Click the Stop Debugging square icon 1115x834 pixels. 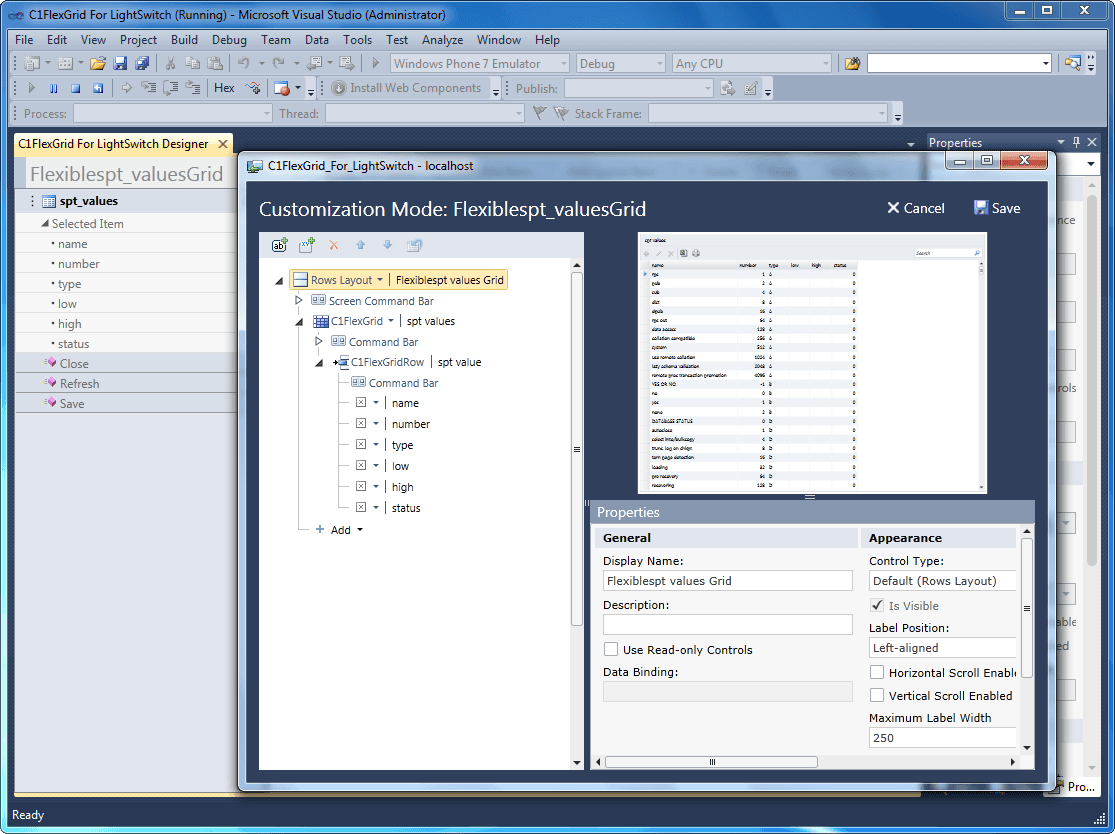75,88
